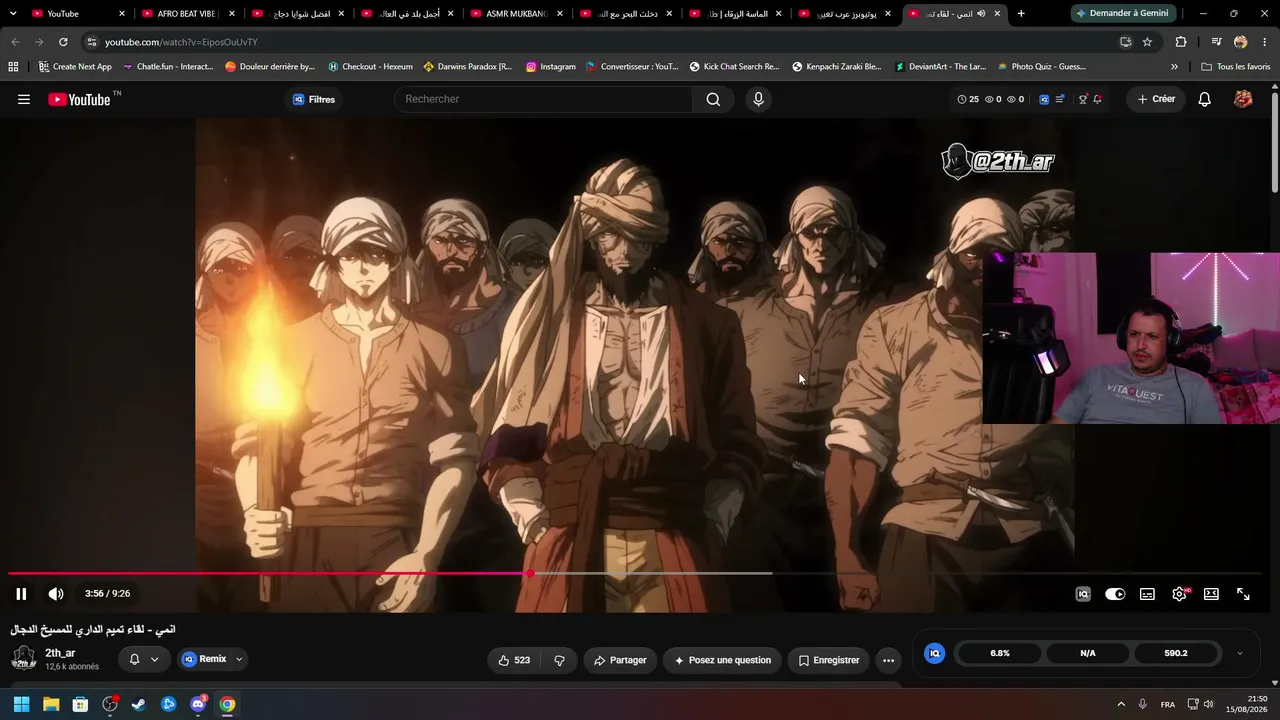Open Chrome profile avatar

[x=1241, y=42]
